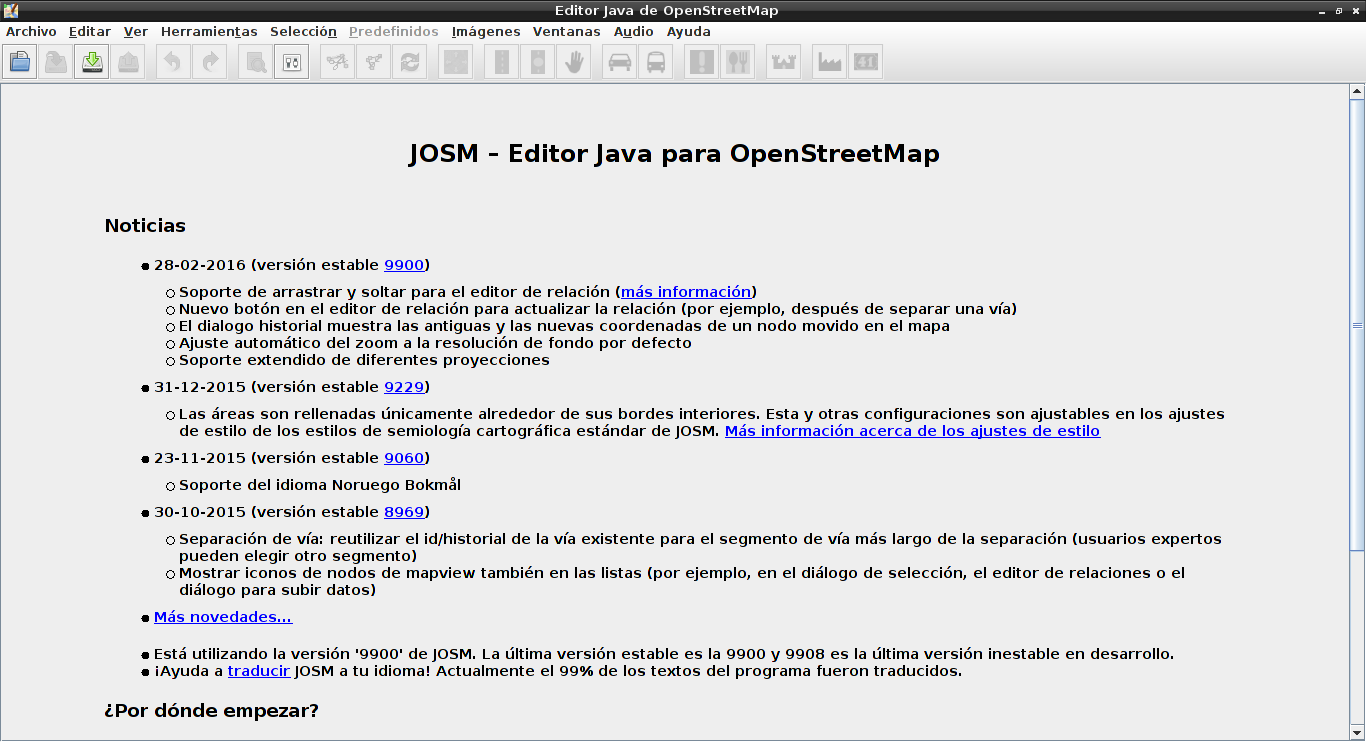Open the Herramientas menu

pos(209,31)
